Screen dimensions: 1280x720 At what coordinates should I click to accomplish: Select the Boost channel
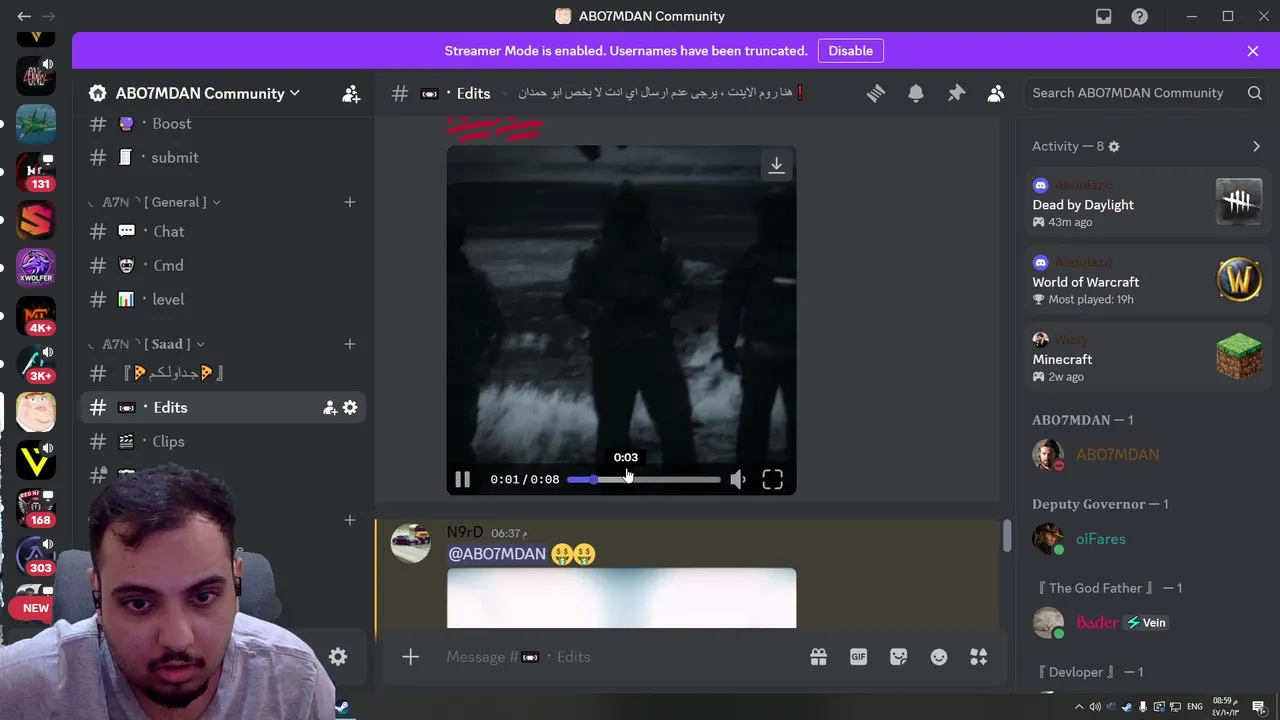[222, 123]
